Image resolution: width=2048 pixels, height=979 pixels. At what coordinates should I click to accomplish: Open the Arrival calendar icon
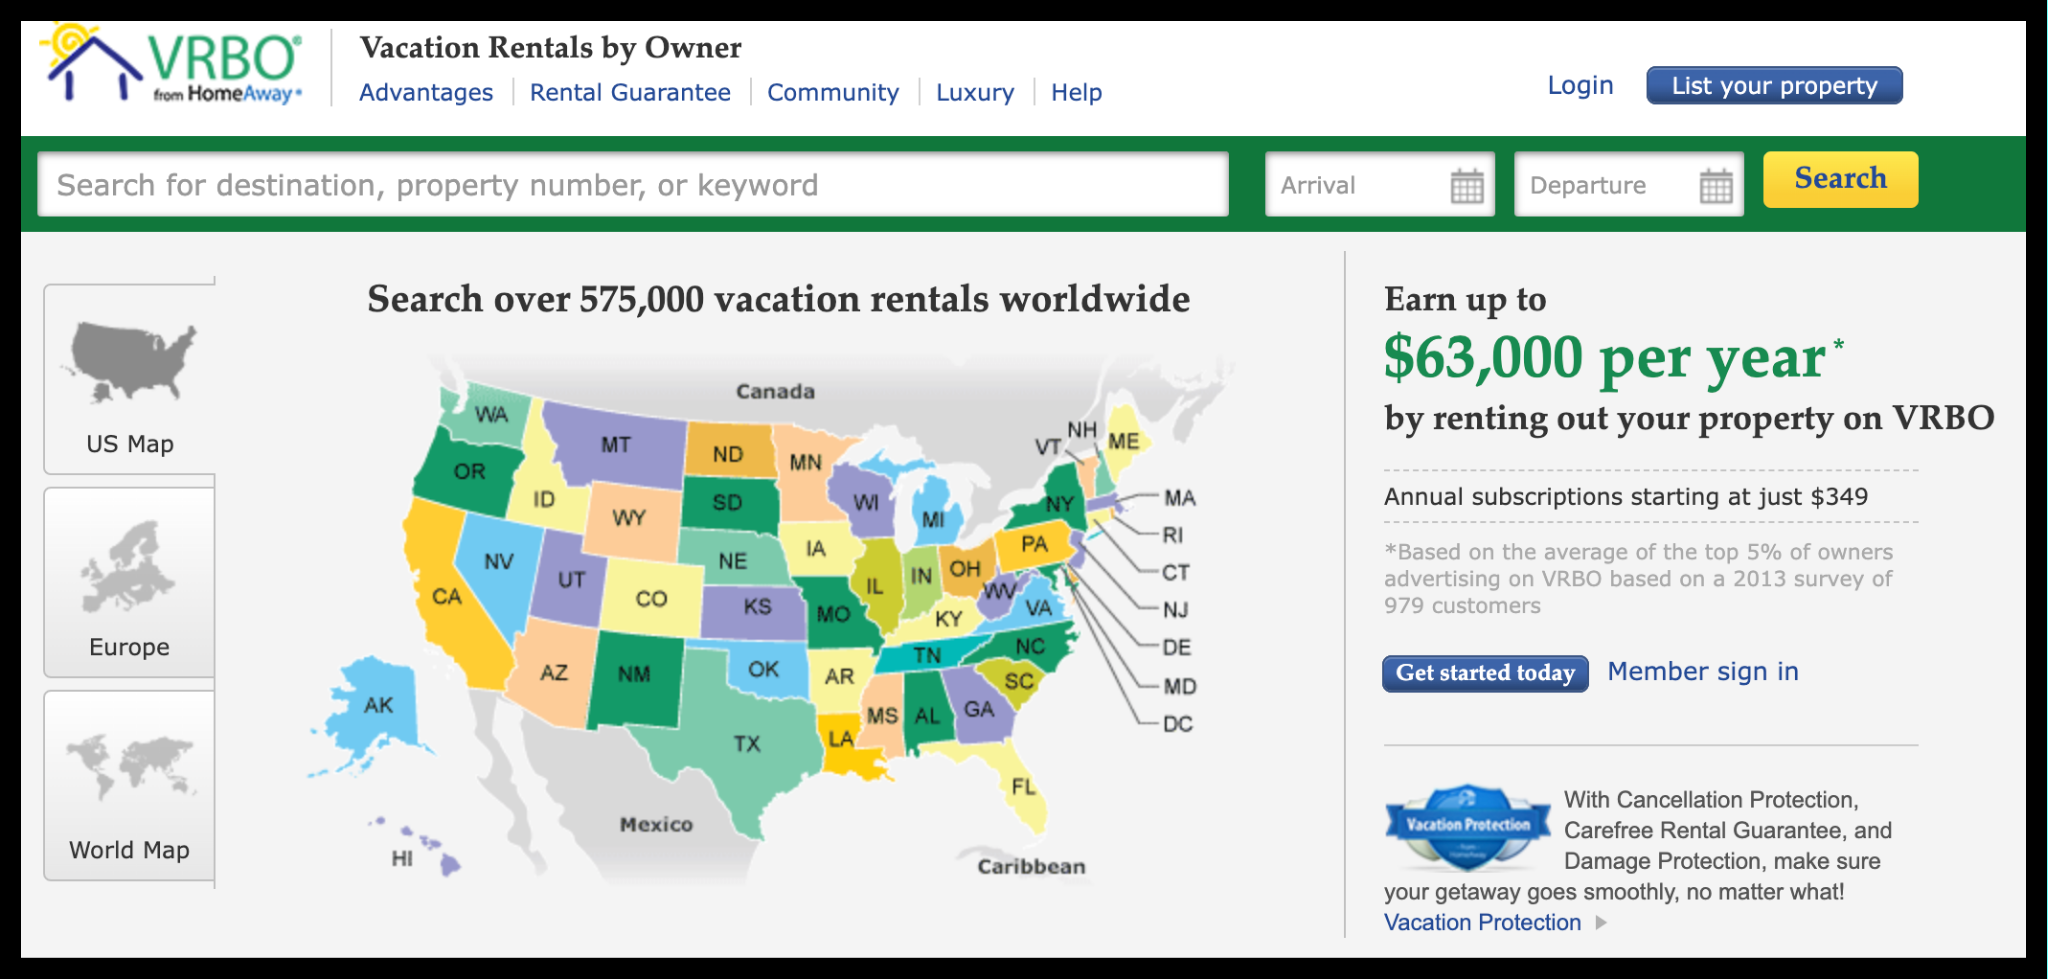[1467, 186]
